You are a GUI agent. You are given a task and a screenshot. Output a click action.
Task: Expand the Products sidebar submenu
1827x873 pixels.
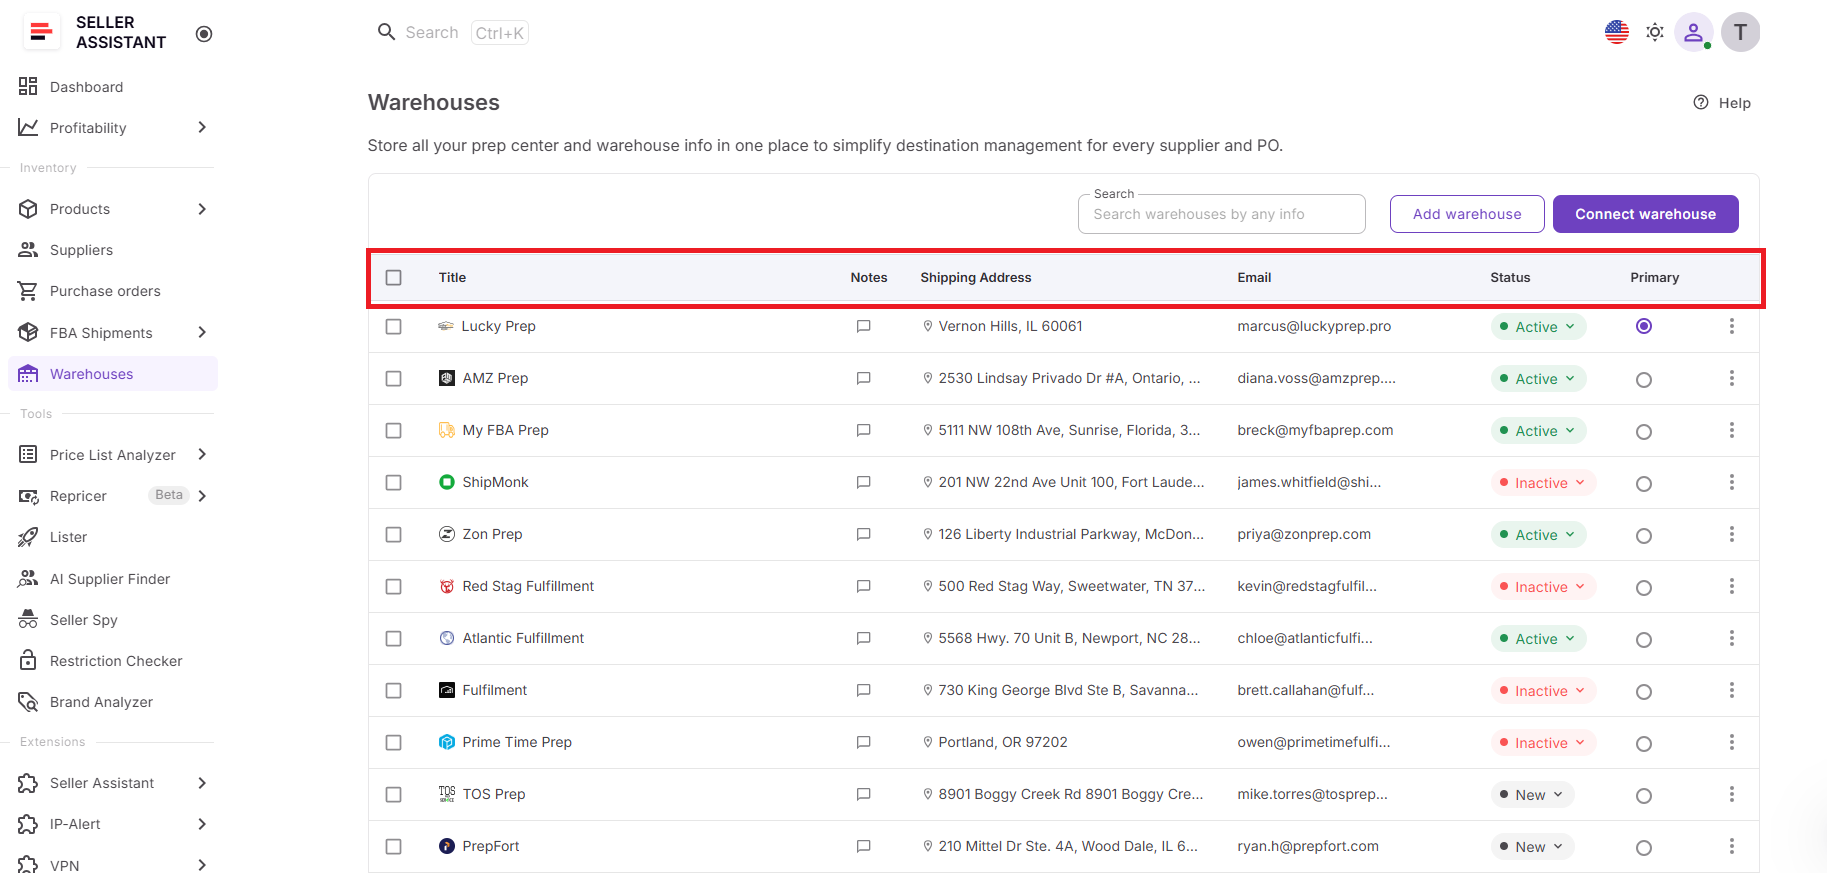(202, 209)
